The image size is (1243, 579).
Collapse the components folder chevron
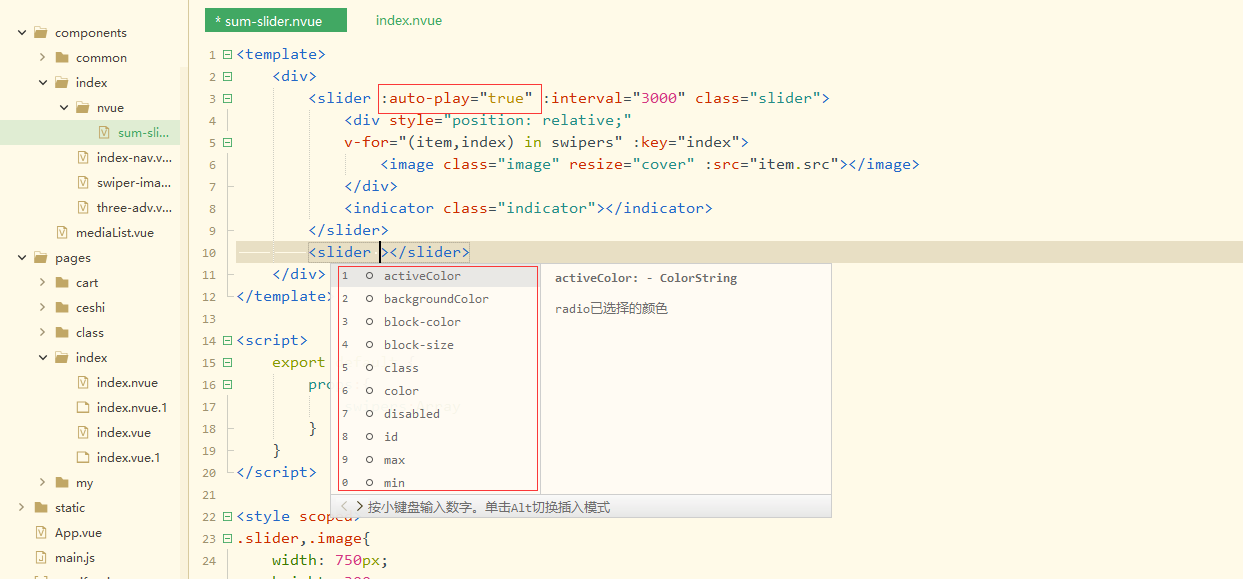pos(21,33)
